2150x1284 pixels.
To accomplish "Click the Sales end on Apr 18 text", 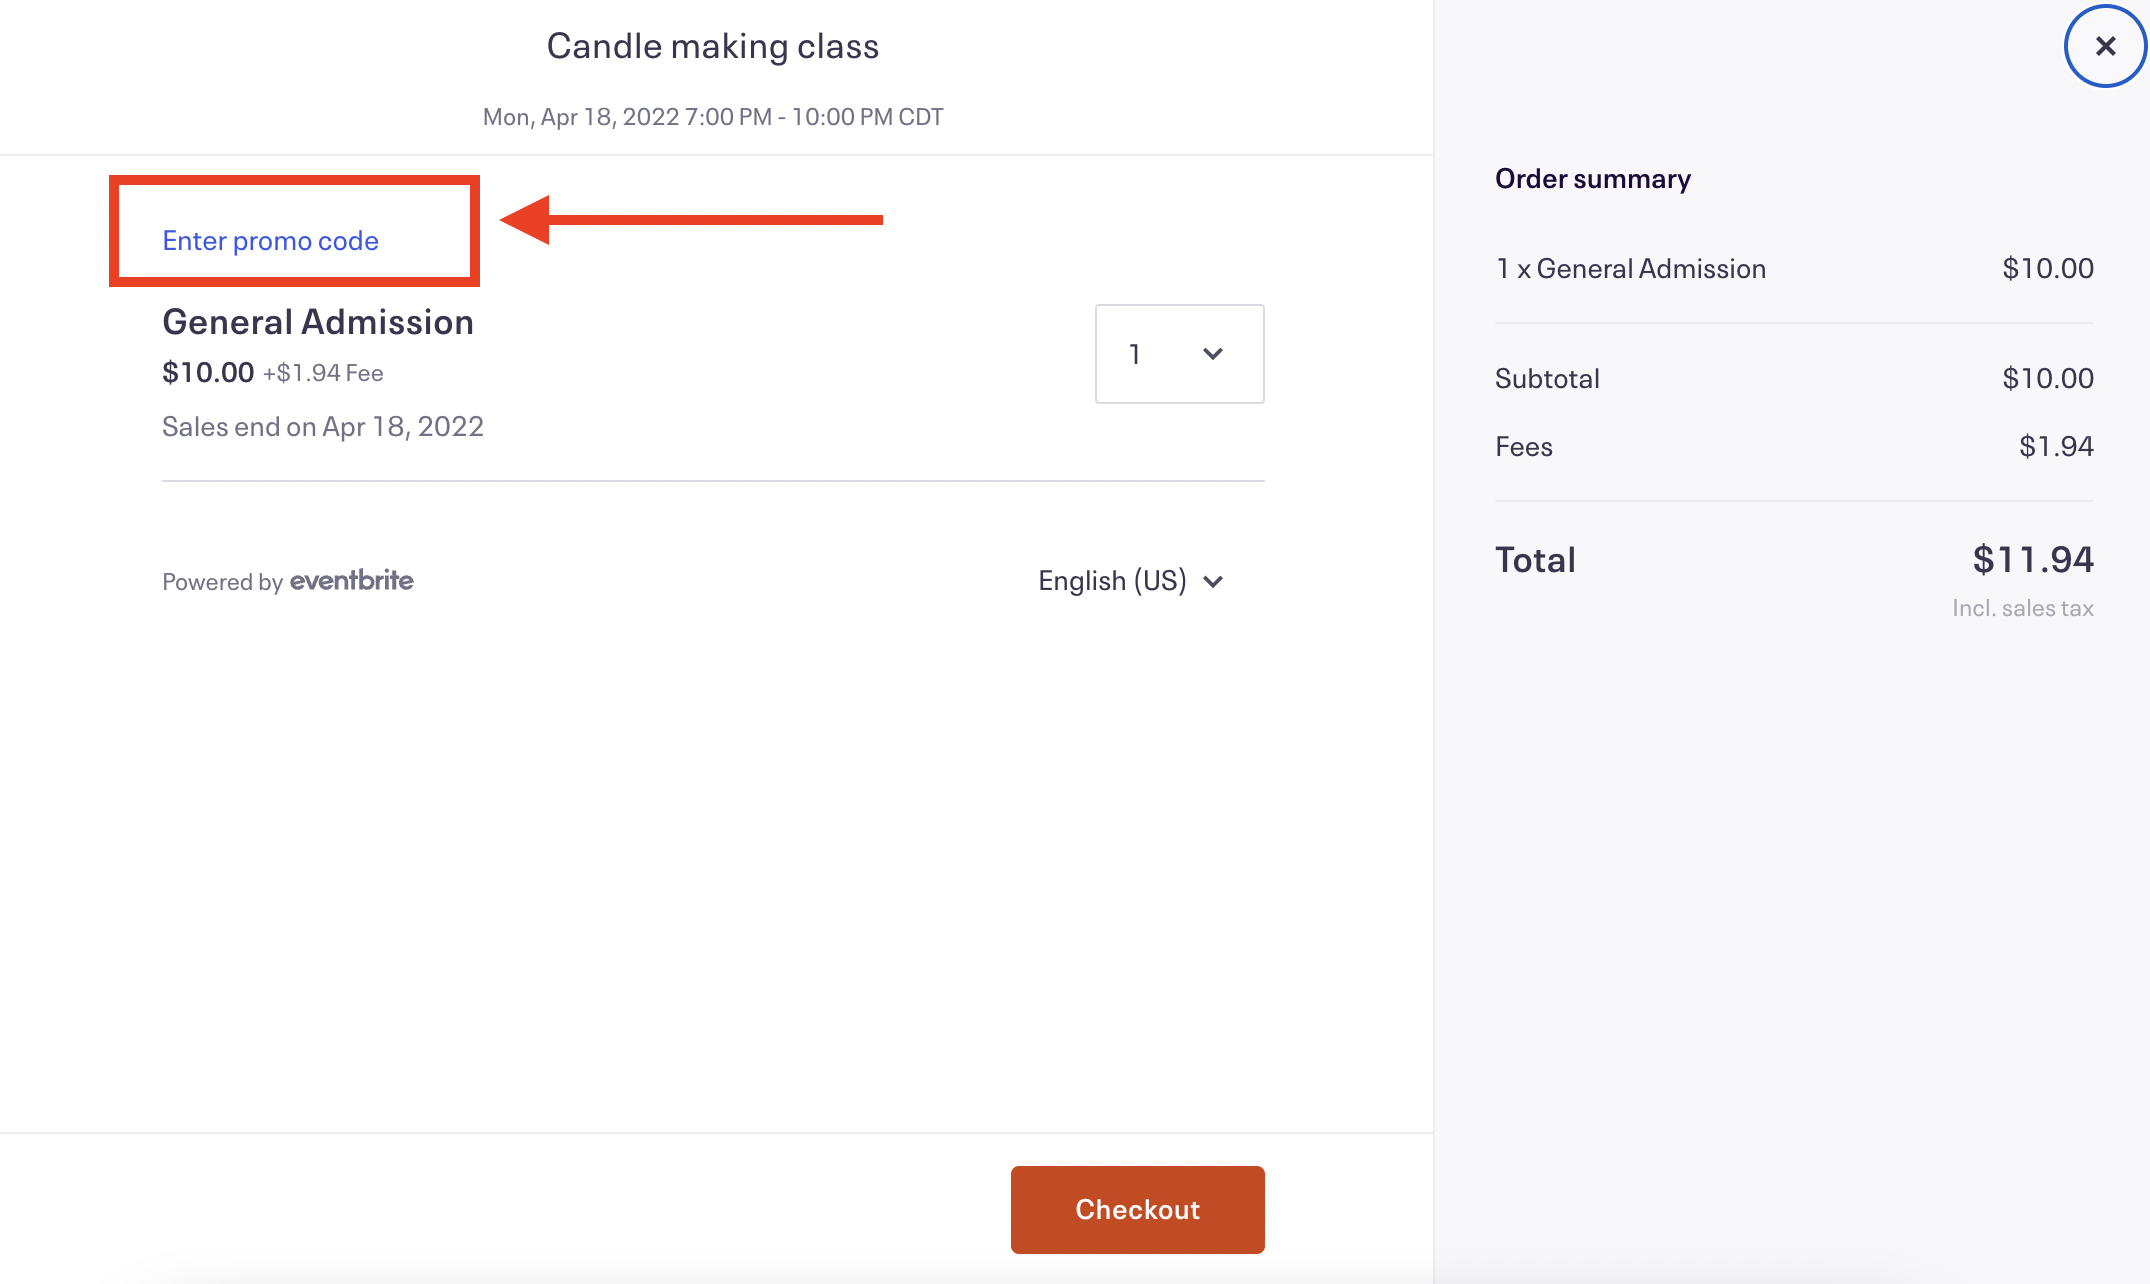I will click(322, 426).
